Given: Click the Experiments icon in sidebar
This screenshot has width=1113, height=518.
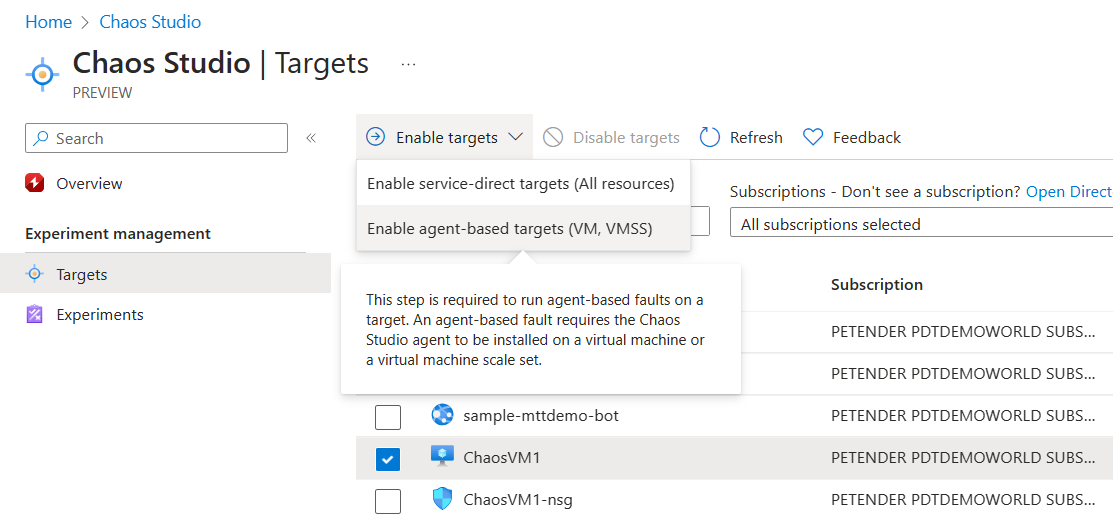Looking at the screenshot, I should click(x=36, y=315).
